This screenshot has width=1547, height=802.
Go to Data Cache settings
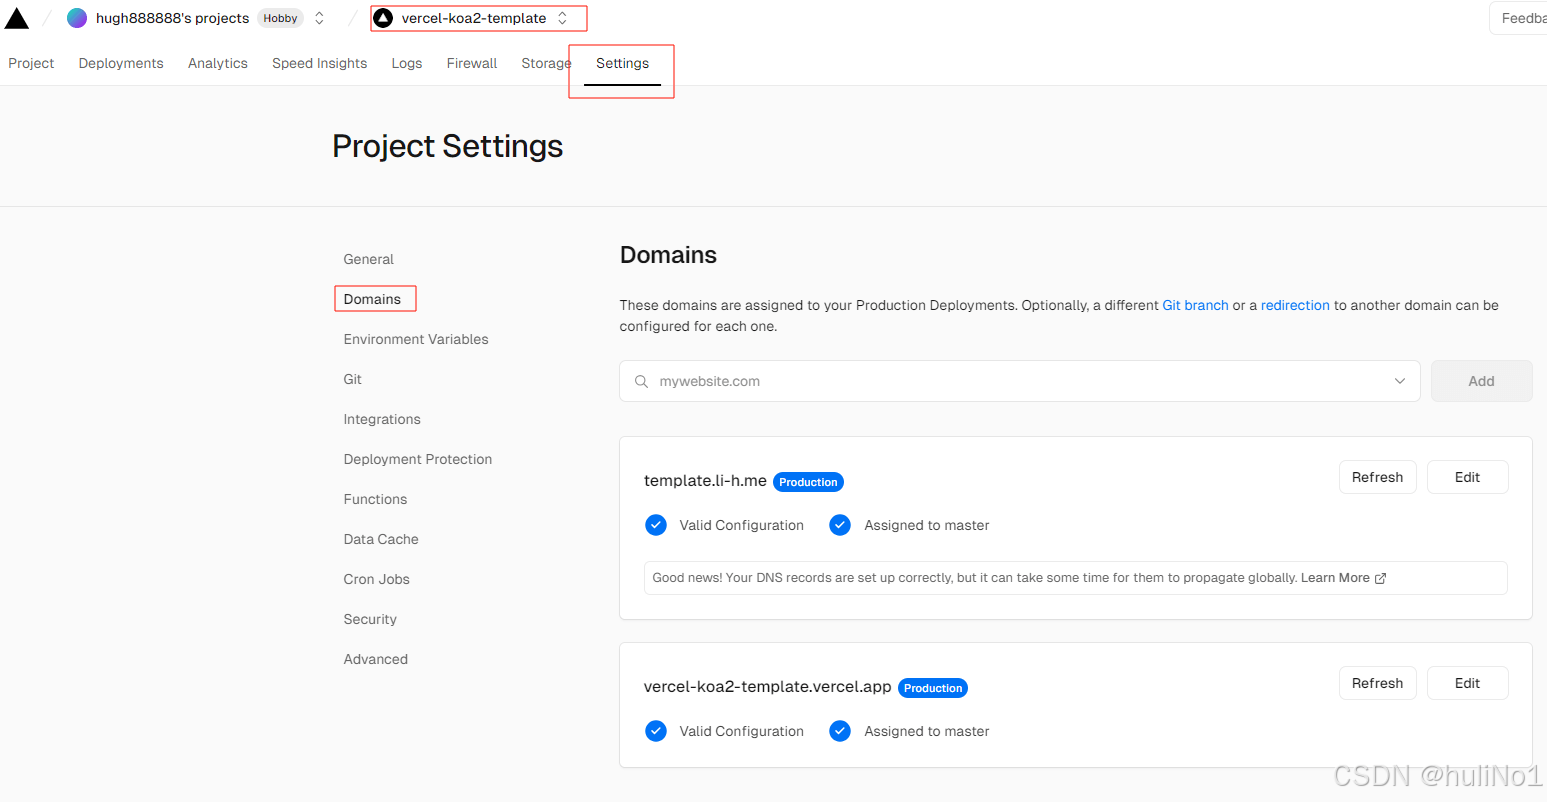tap(381, 539)
